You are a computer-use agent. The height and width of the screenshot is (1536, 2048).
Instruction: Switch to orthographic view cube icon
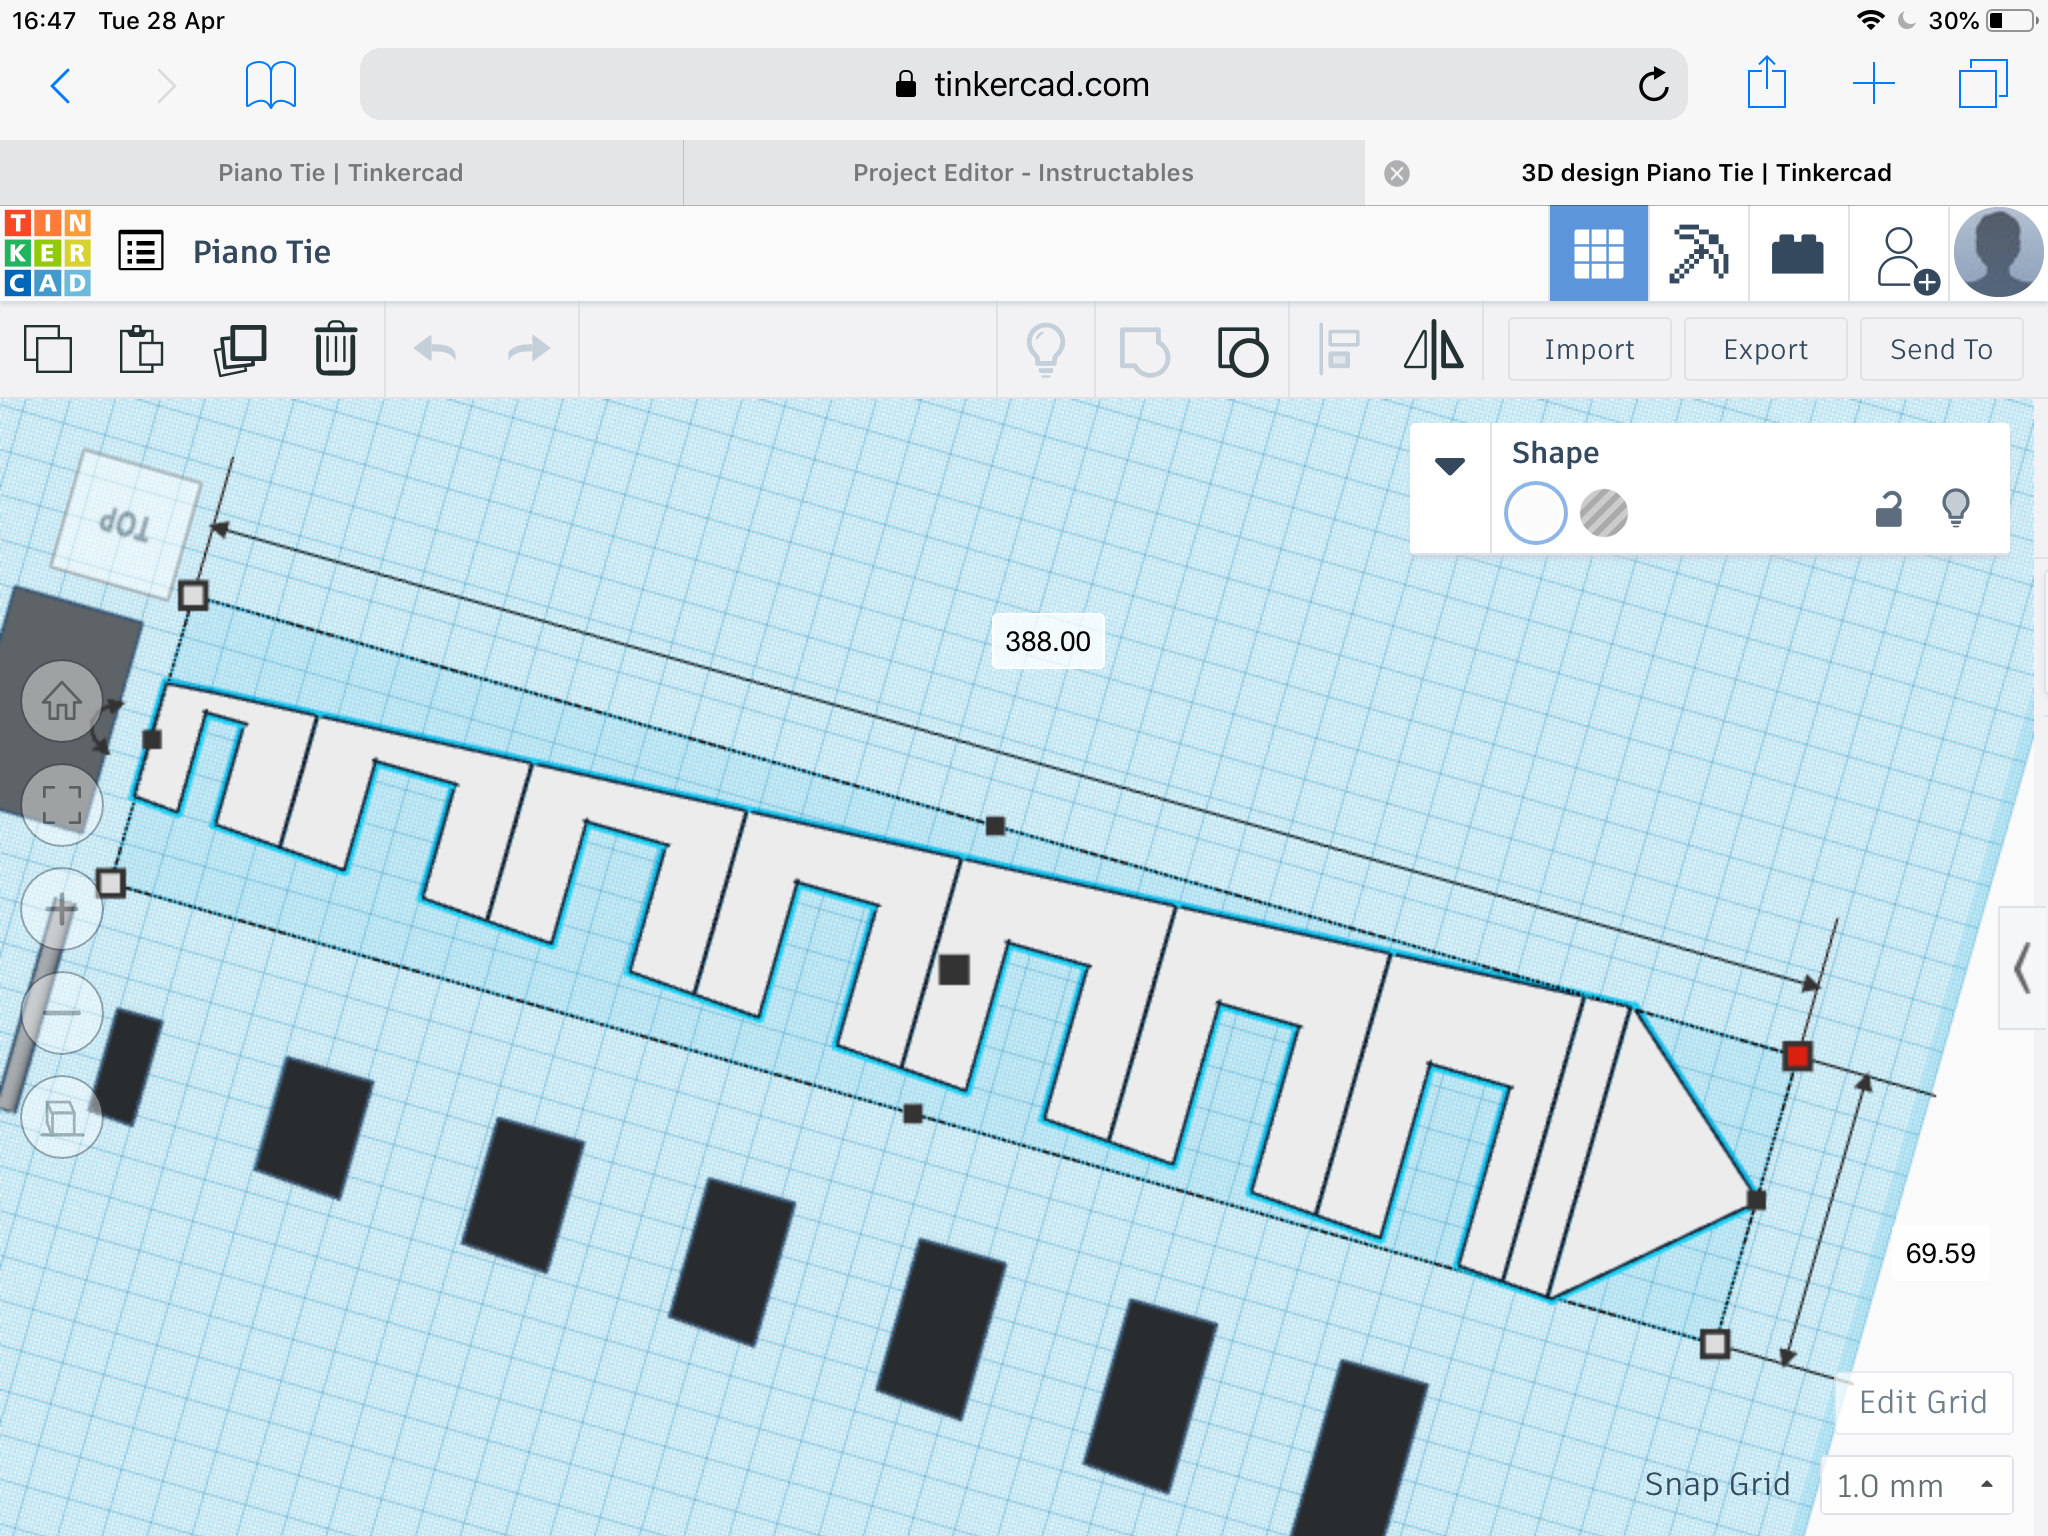pyautogui.click(x=62, y=1117)
